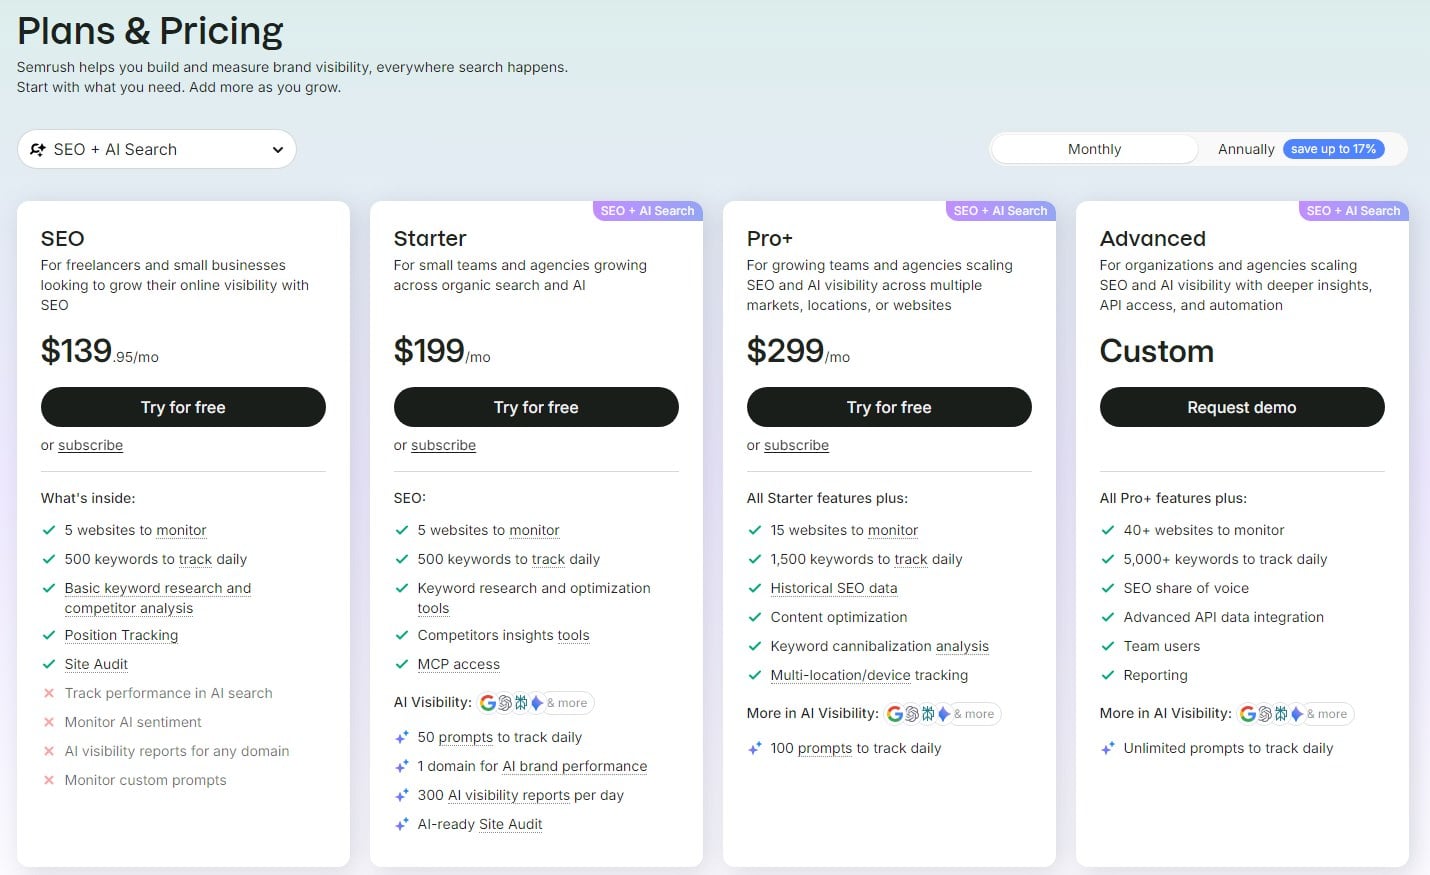Click the red X beside Monitor AI sentiment
1430x875 pixels.
(x=48, y=722)
